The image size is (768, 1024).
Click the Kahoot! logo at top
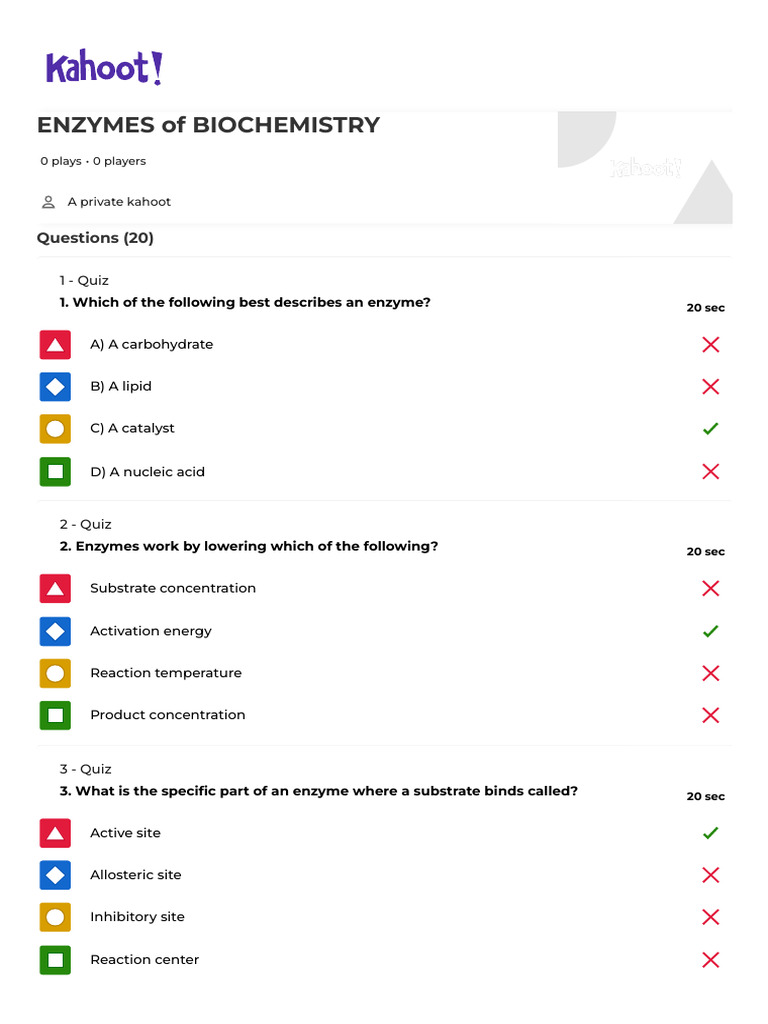[x=103, y=68]
